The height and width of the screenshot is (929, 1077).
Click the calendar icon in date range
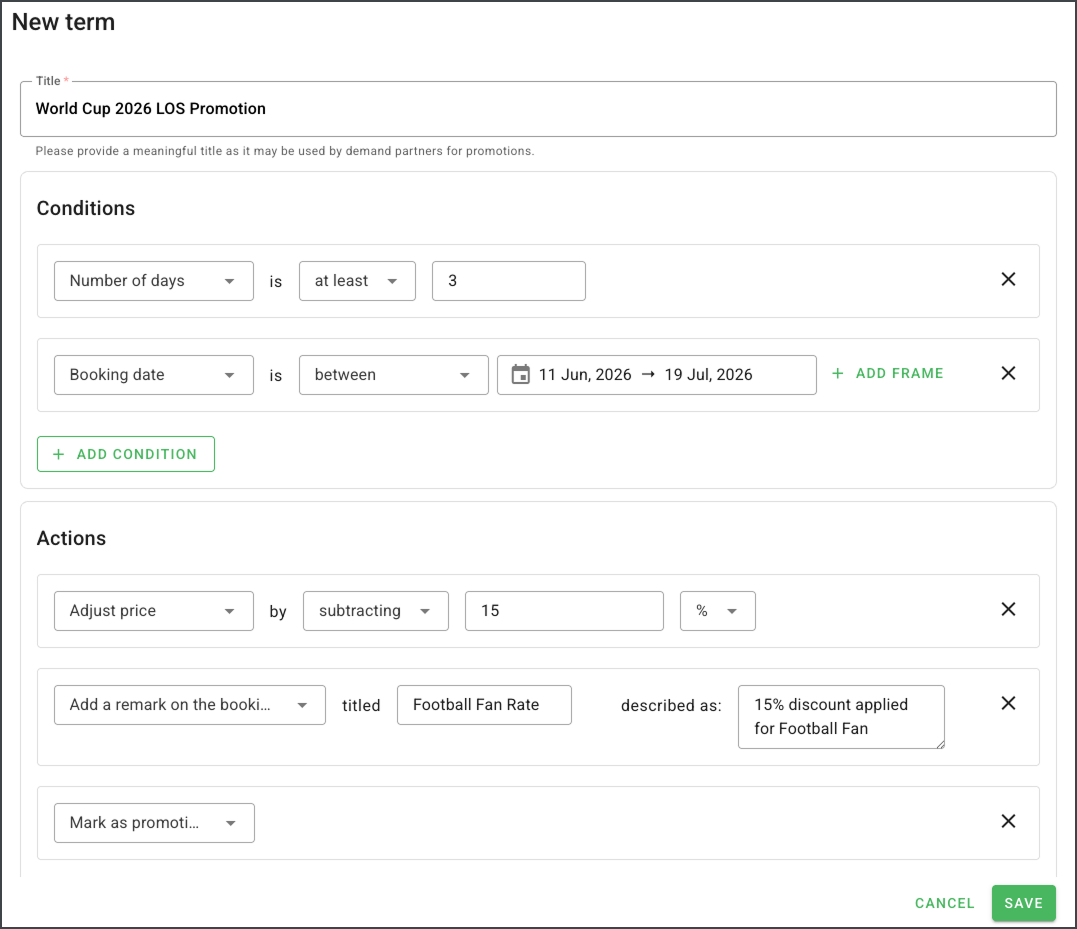pyautogui.click(x=520, y=375)
